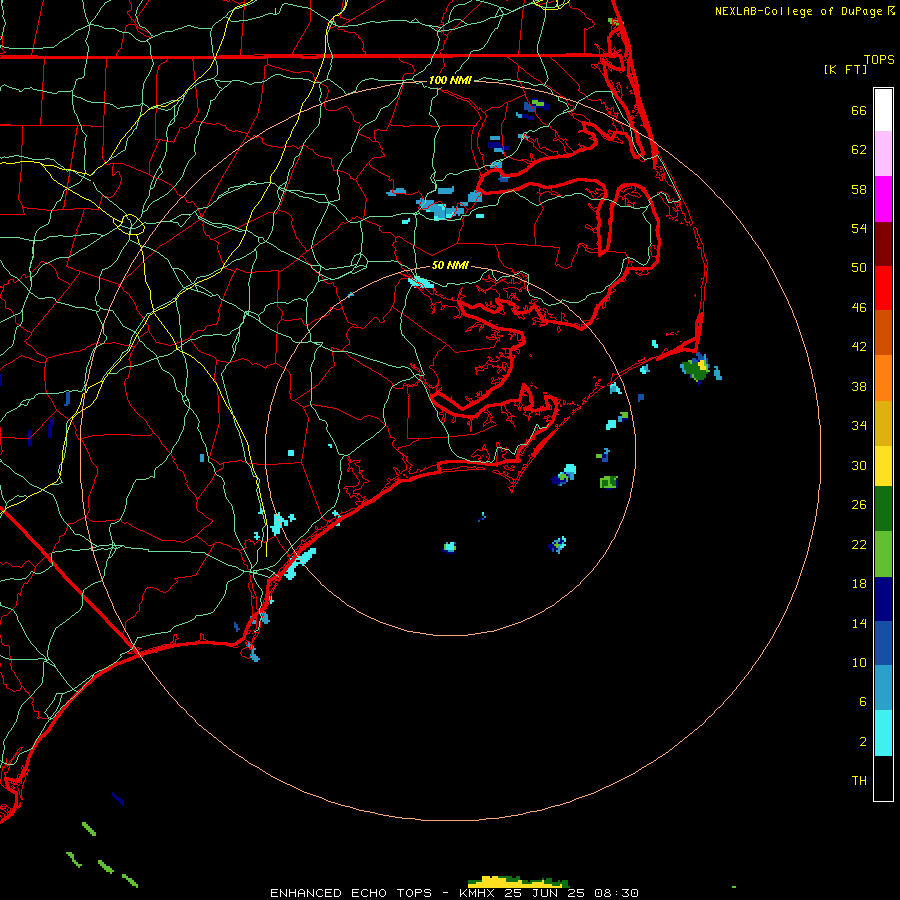Click the 42 legend value
The image size is (900, 900).
tap(859, 347)
